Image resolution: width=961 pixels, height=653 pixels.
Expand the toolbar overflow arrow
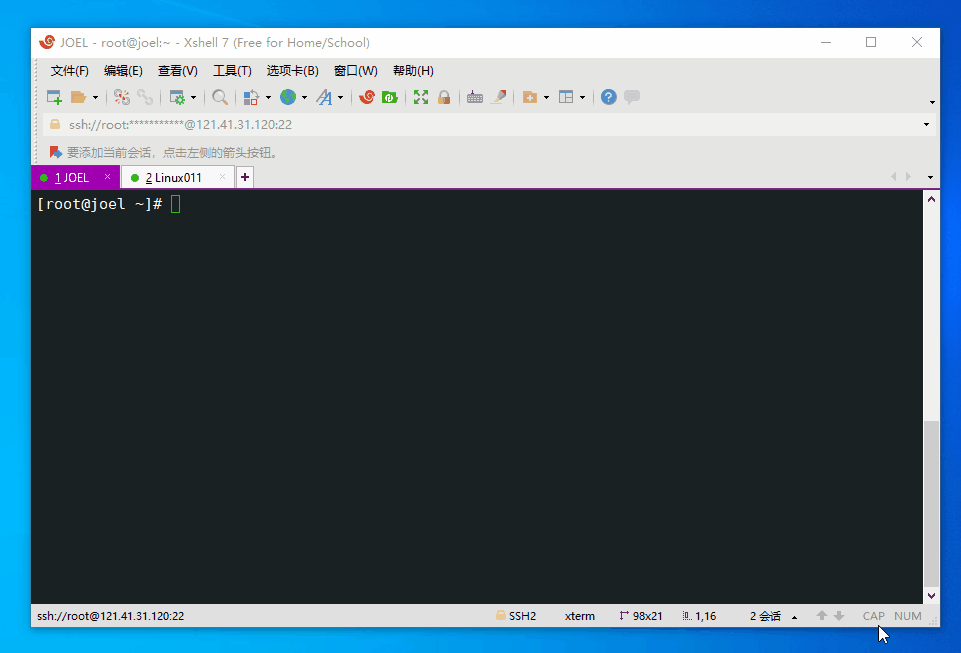[932, 102]
